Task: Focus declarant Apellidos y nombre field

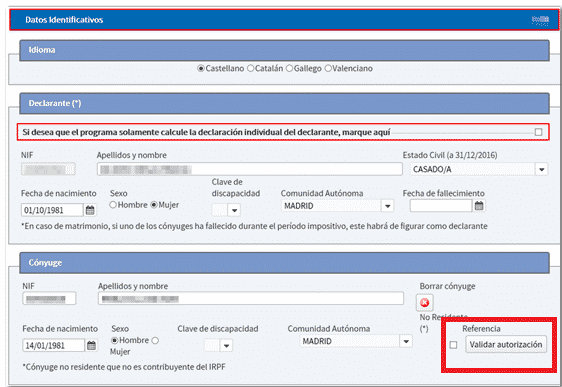Action: click(x=249, y=169)
